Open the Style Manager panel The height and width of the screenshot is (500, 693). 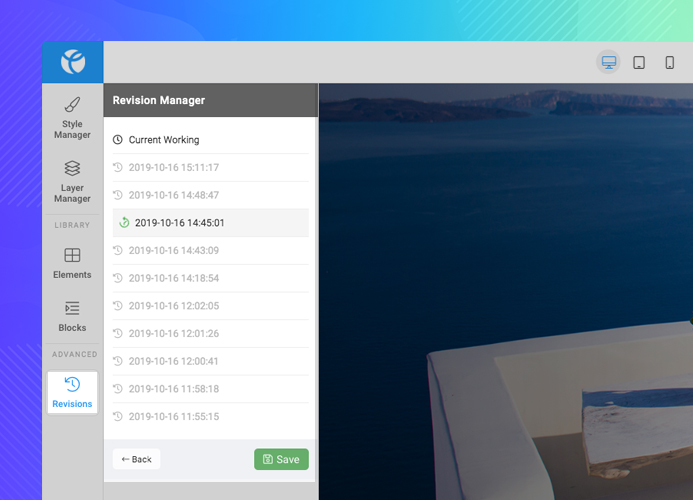click(x=72, y=117)
